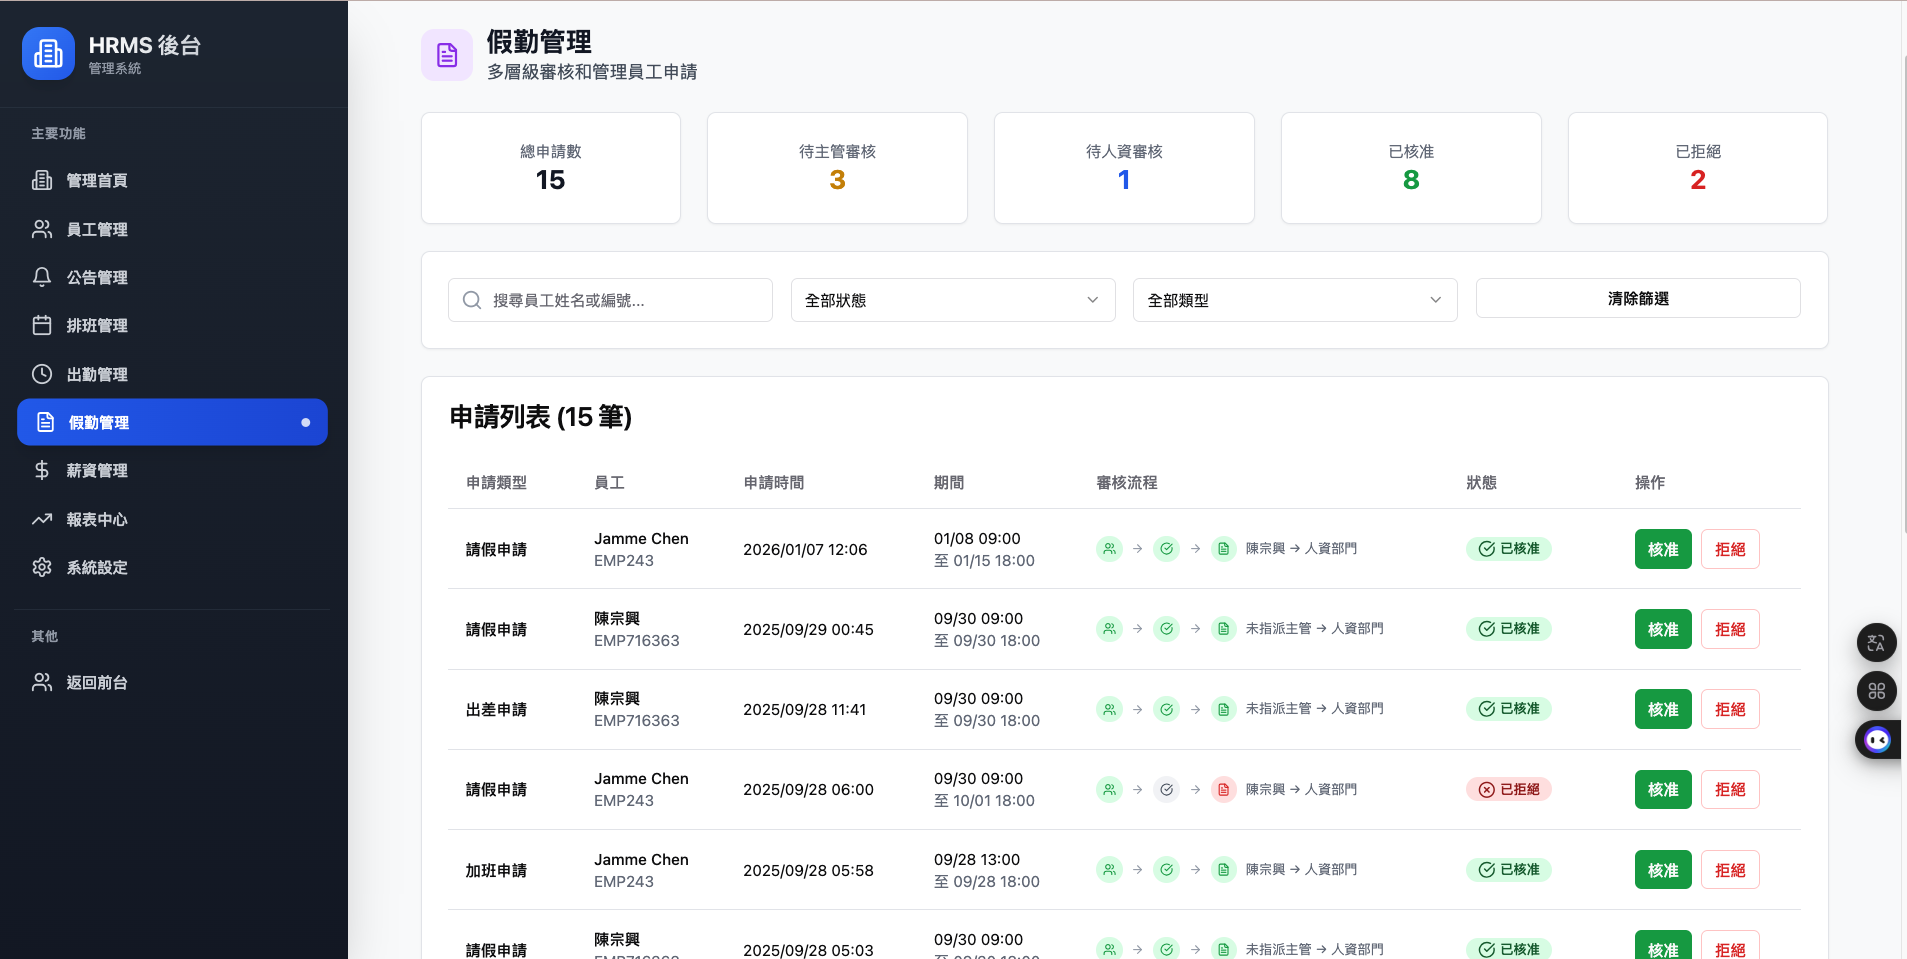Select 系統設定 in the sidebar

coord(97,567)
